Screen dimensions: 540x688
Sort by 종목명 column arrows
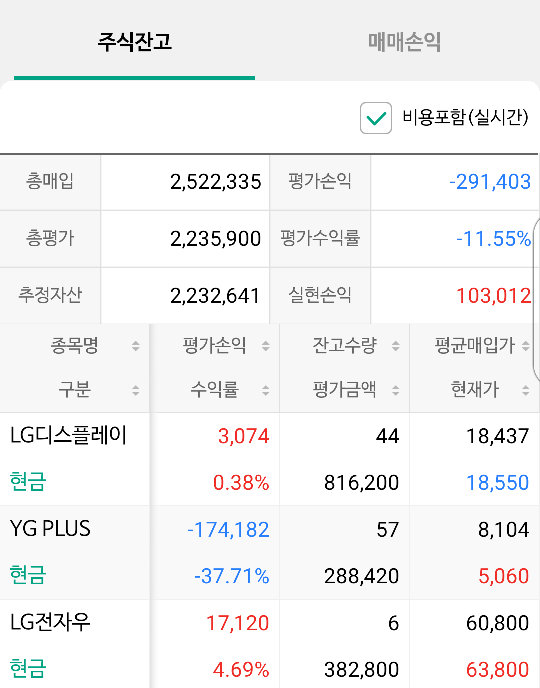(136, 346)
